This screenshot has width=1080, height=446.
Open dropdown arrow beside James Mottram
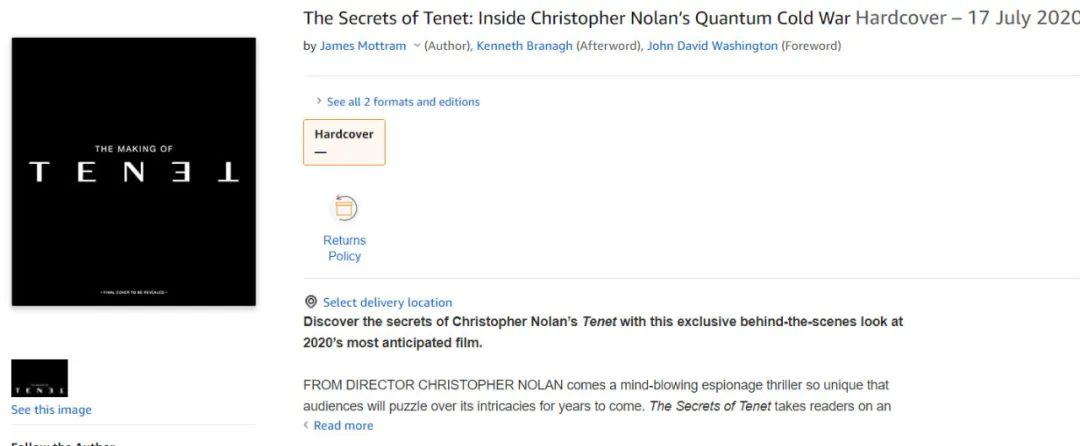[416, 46]
